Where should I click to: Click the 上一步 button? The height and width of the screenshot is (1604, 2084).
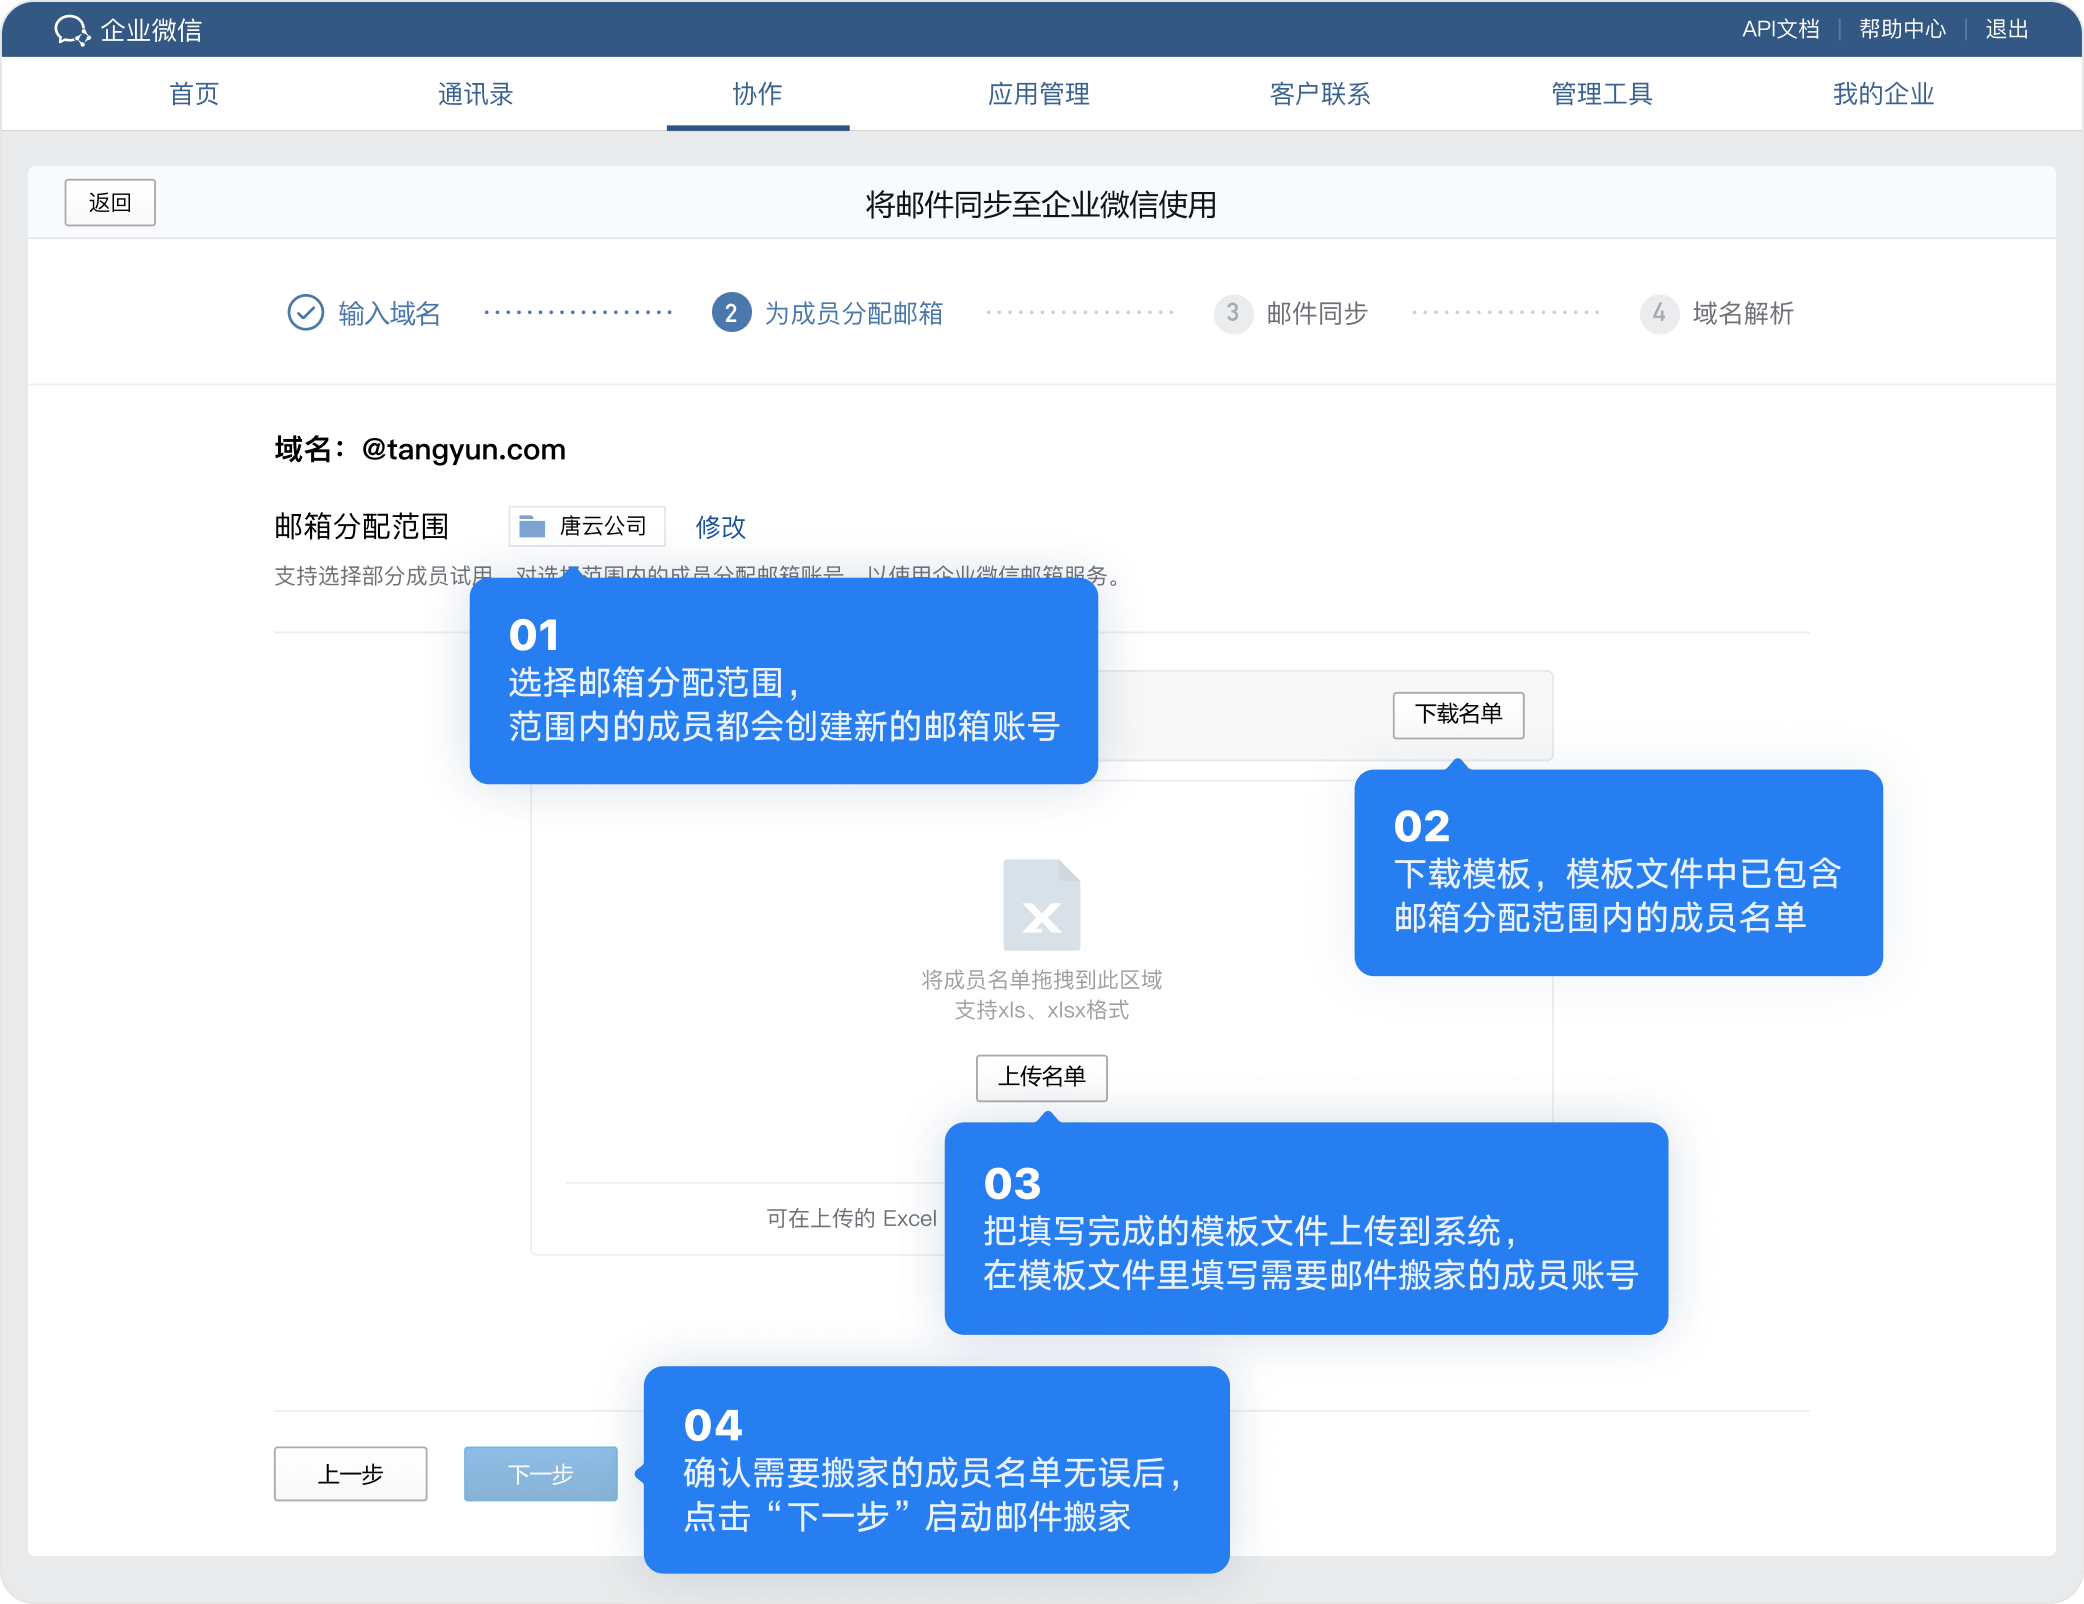click(350, 1473)
